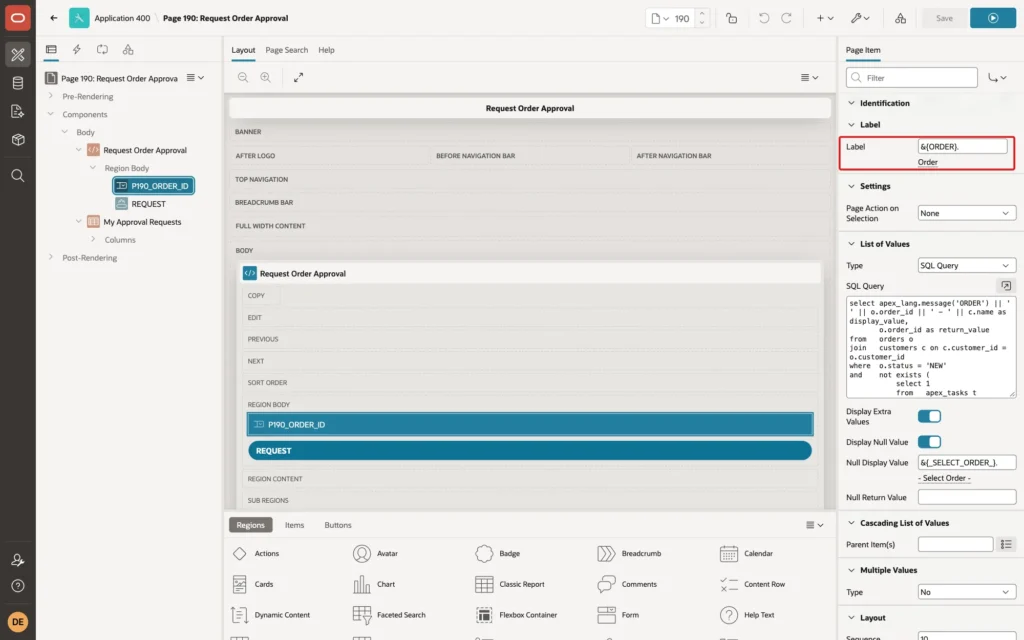Open the page selector dropdown
1024x640 pixels.
click(660, 18)
